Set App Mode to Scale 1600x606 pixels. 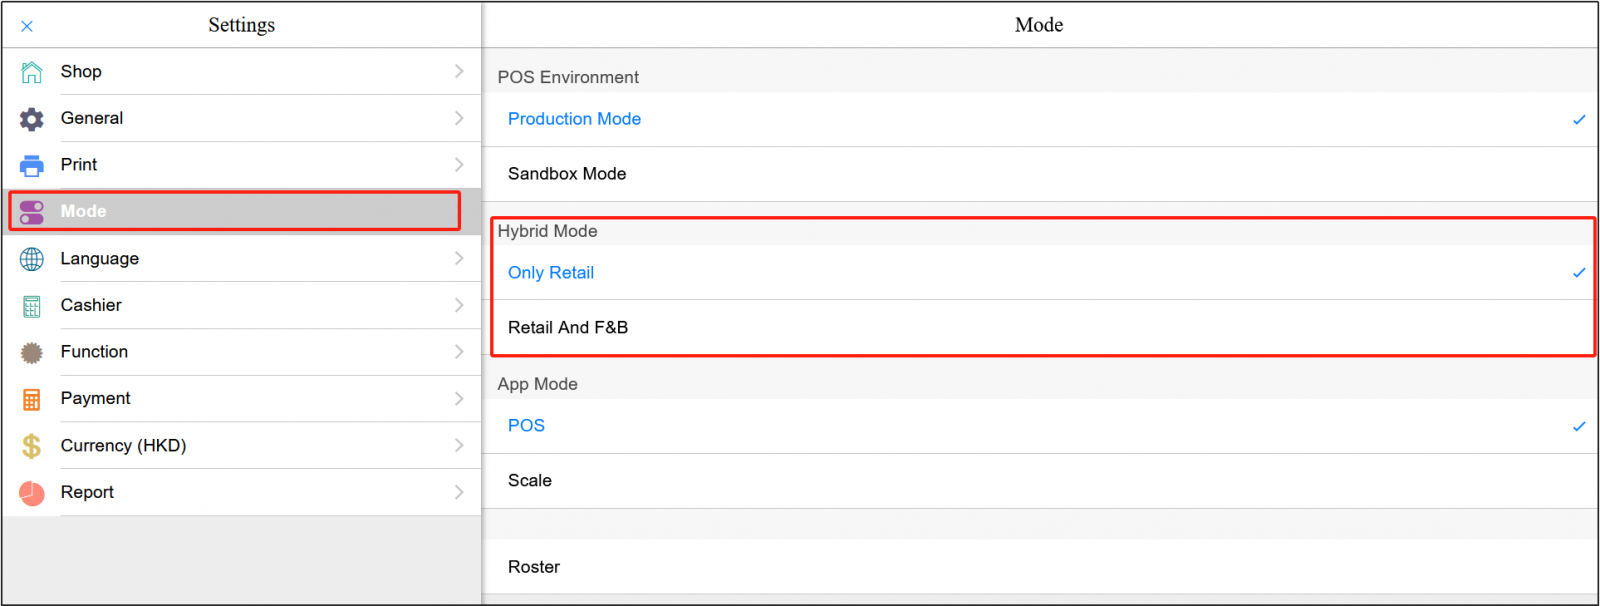click(529, 481)
